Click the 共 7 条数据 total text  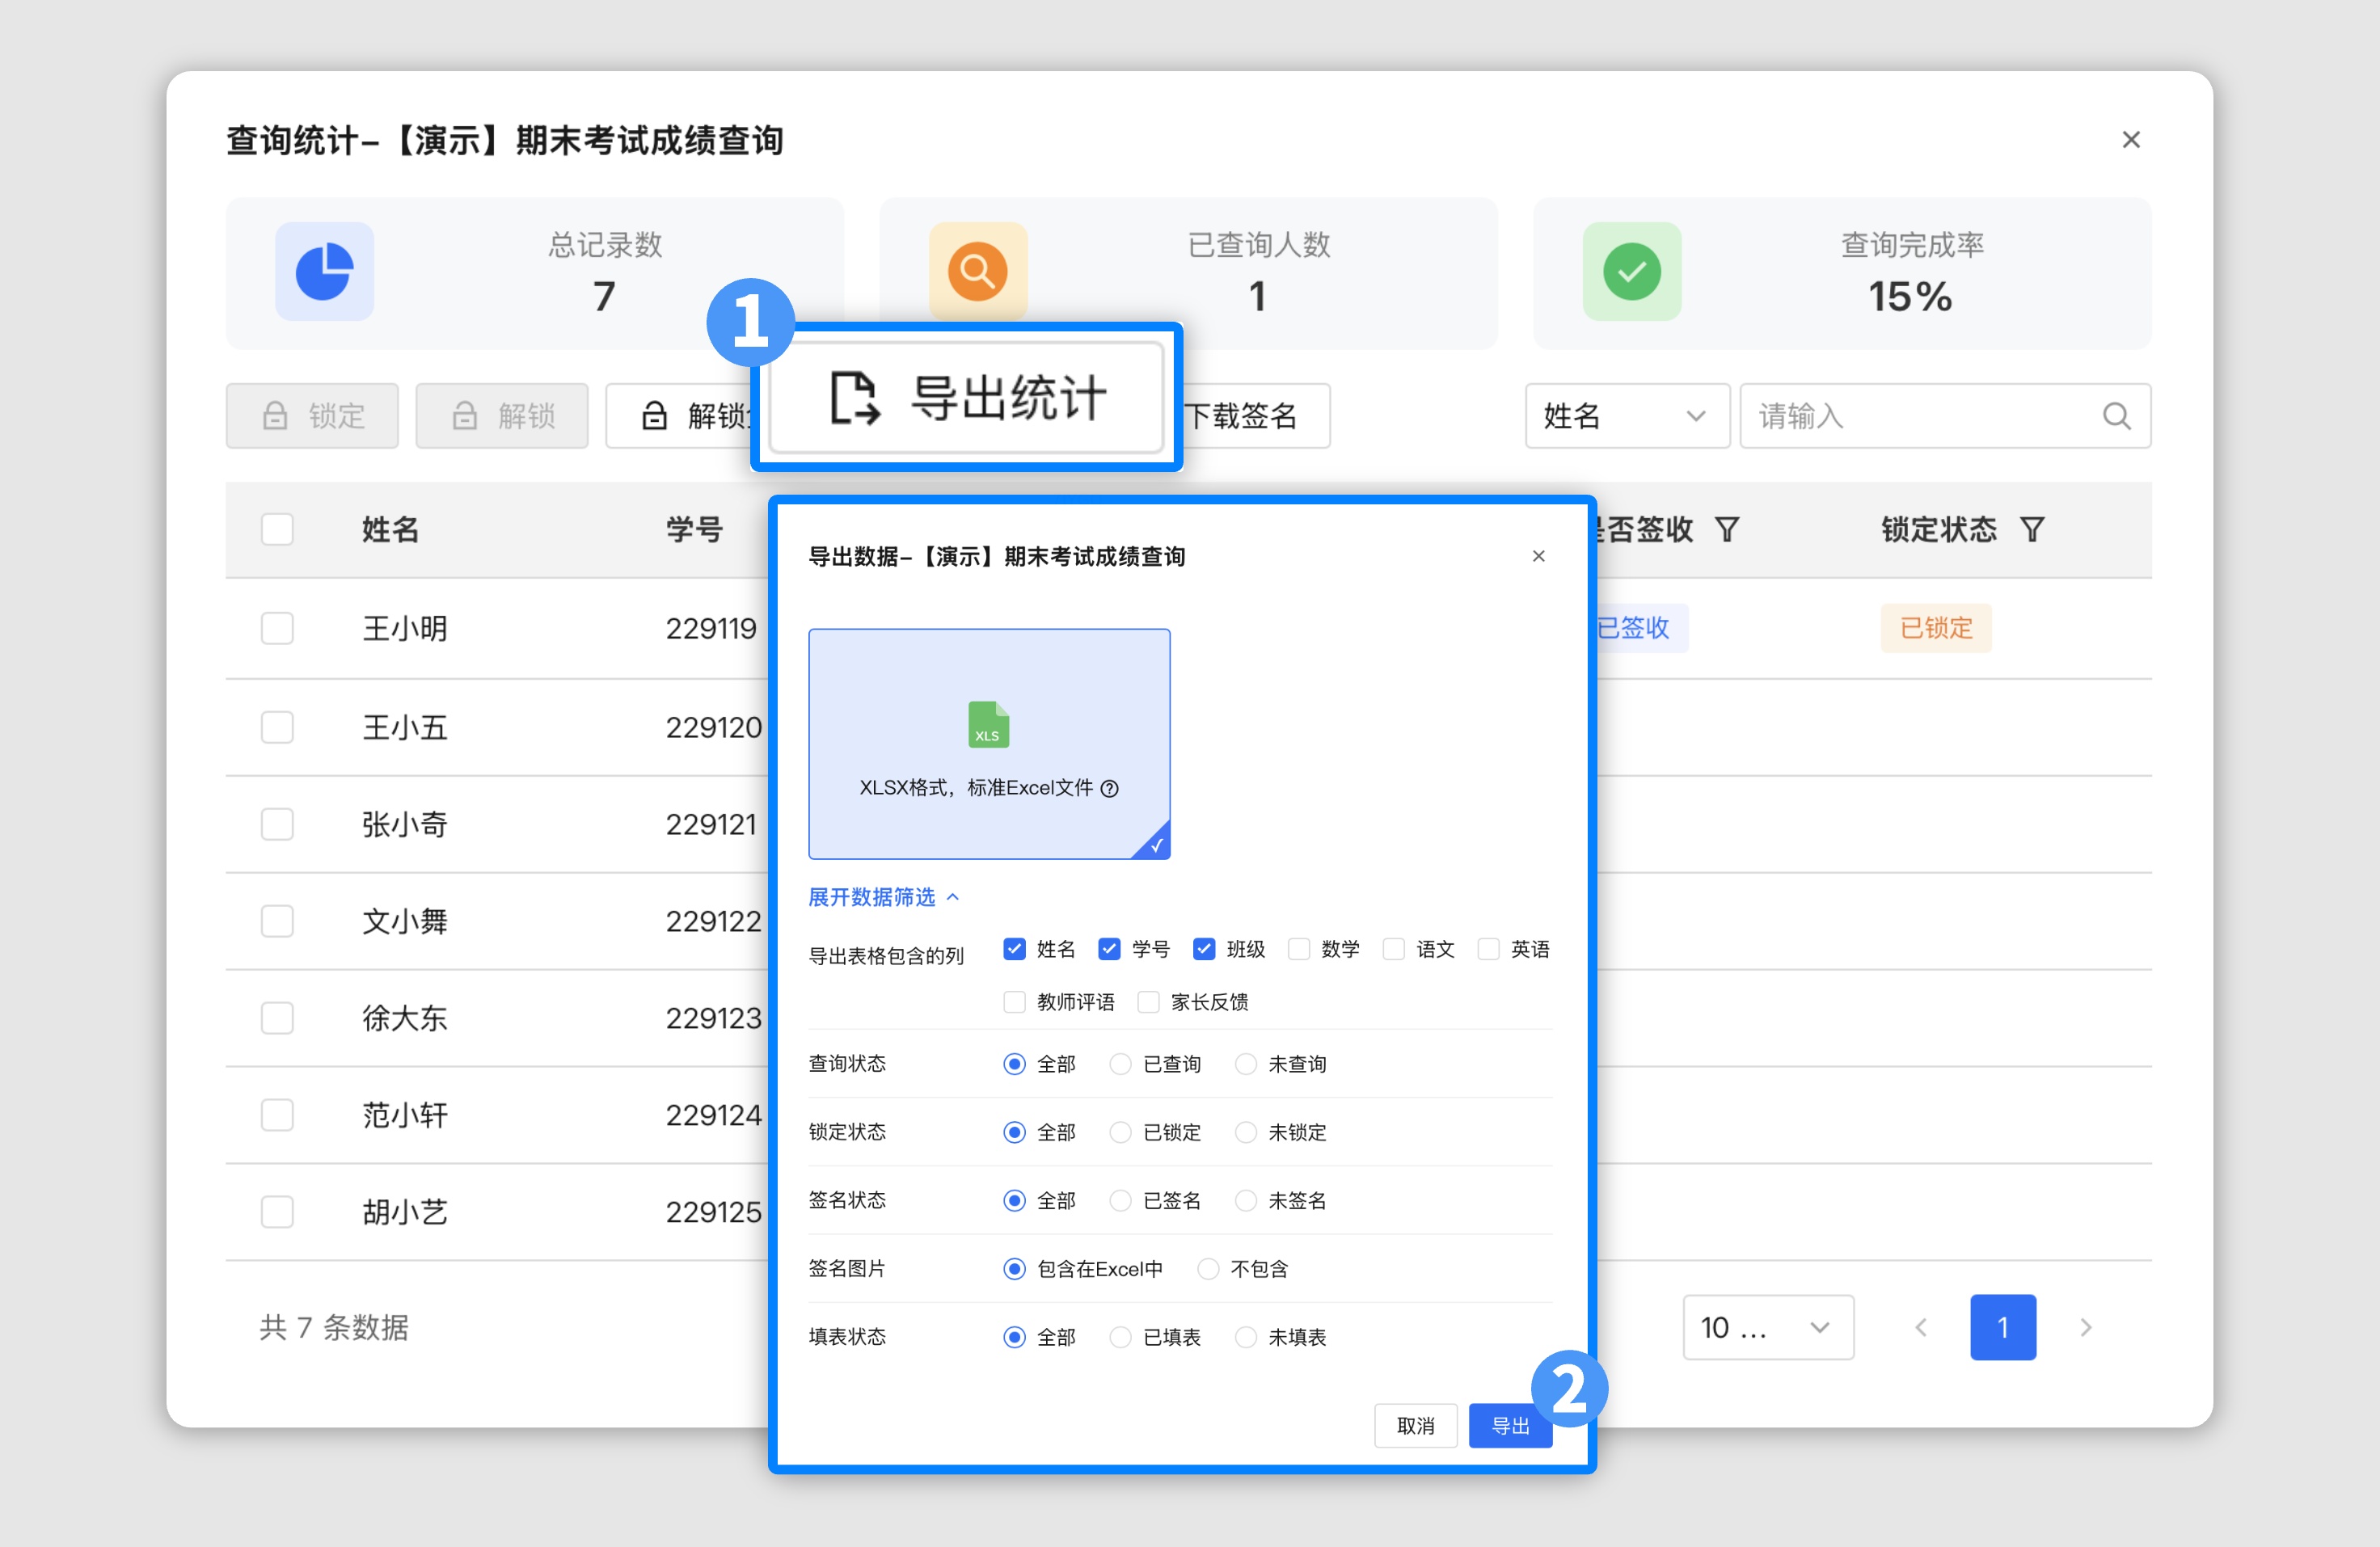coord(334,1327)
